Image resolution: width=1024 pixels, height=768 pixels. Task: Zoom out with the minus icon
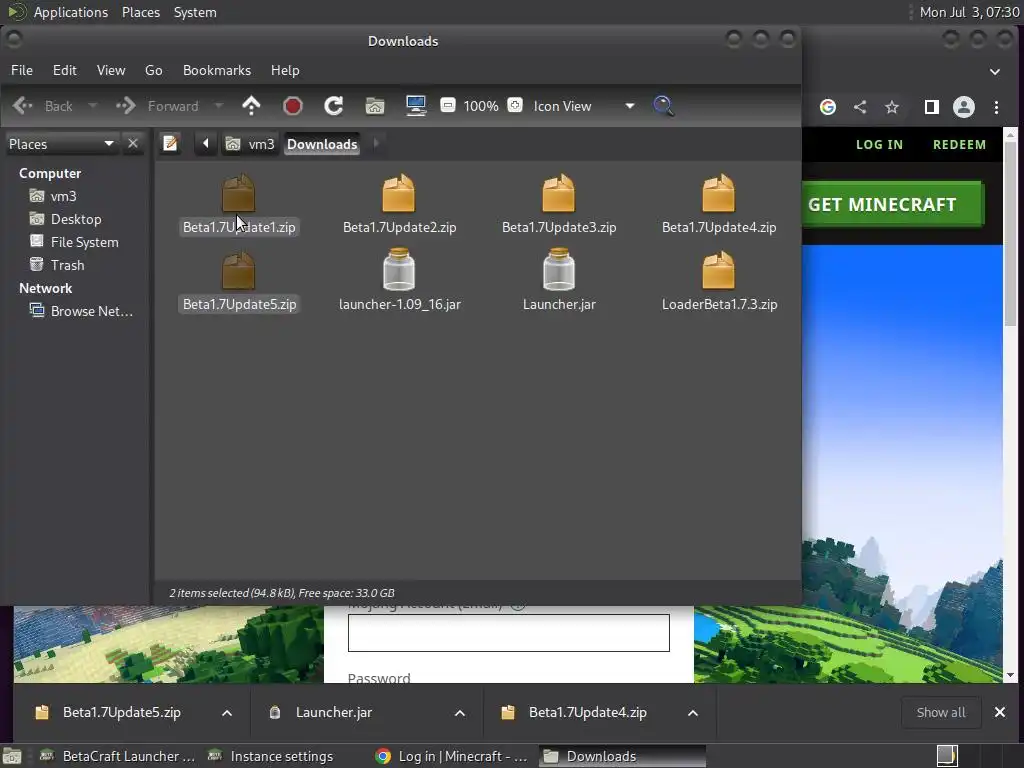coord(448,105)
